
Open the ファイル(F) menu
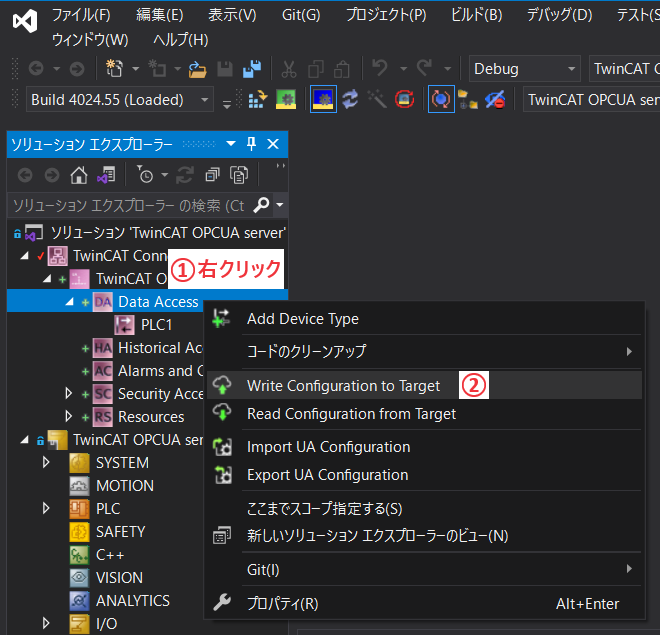[x=81, y=15]
